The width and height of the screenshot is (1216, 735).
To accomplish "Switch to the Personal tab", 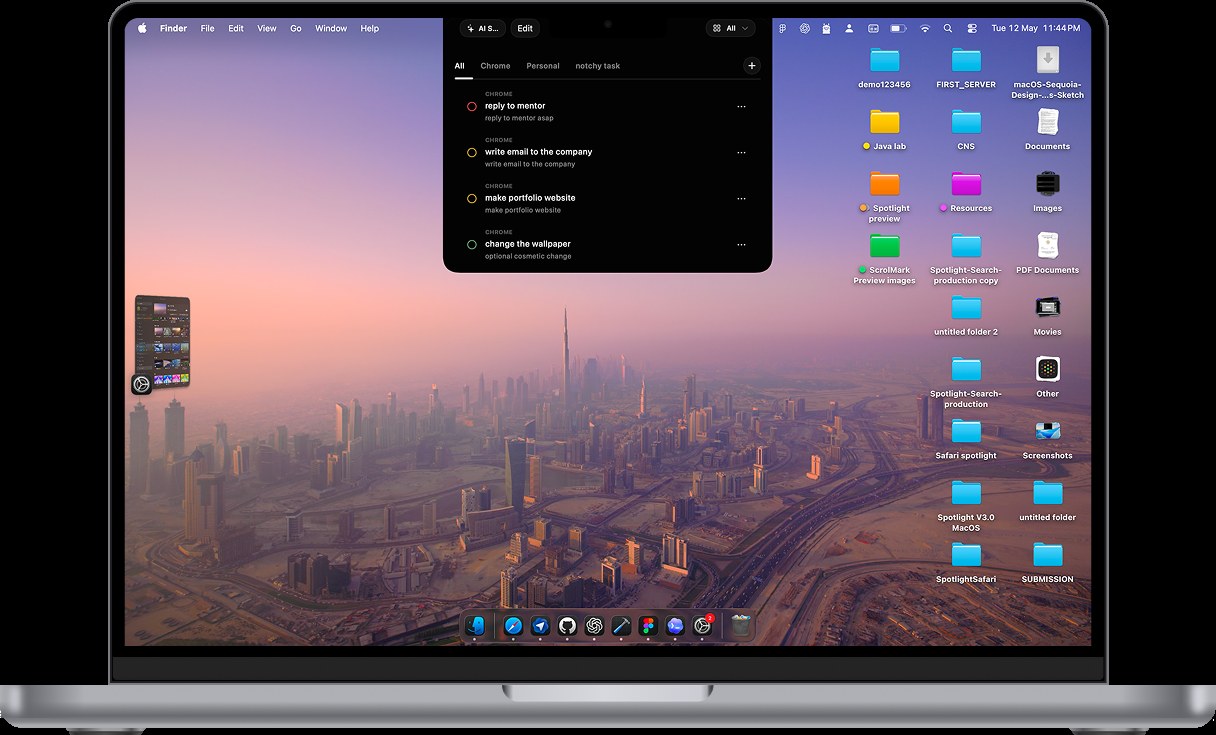I will tap(543, 66).
